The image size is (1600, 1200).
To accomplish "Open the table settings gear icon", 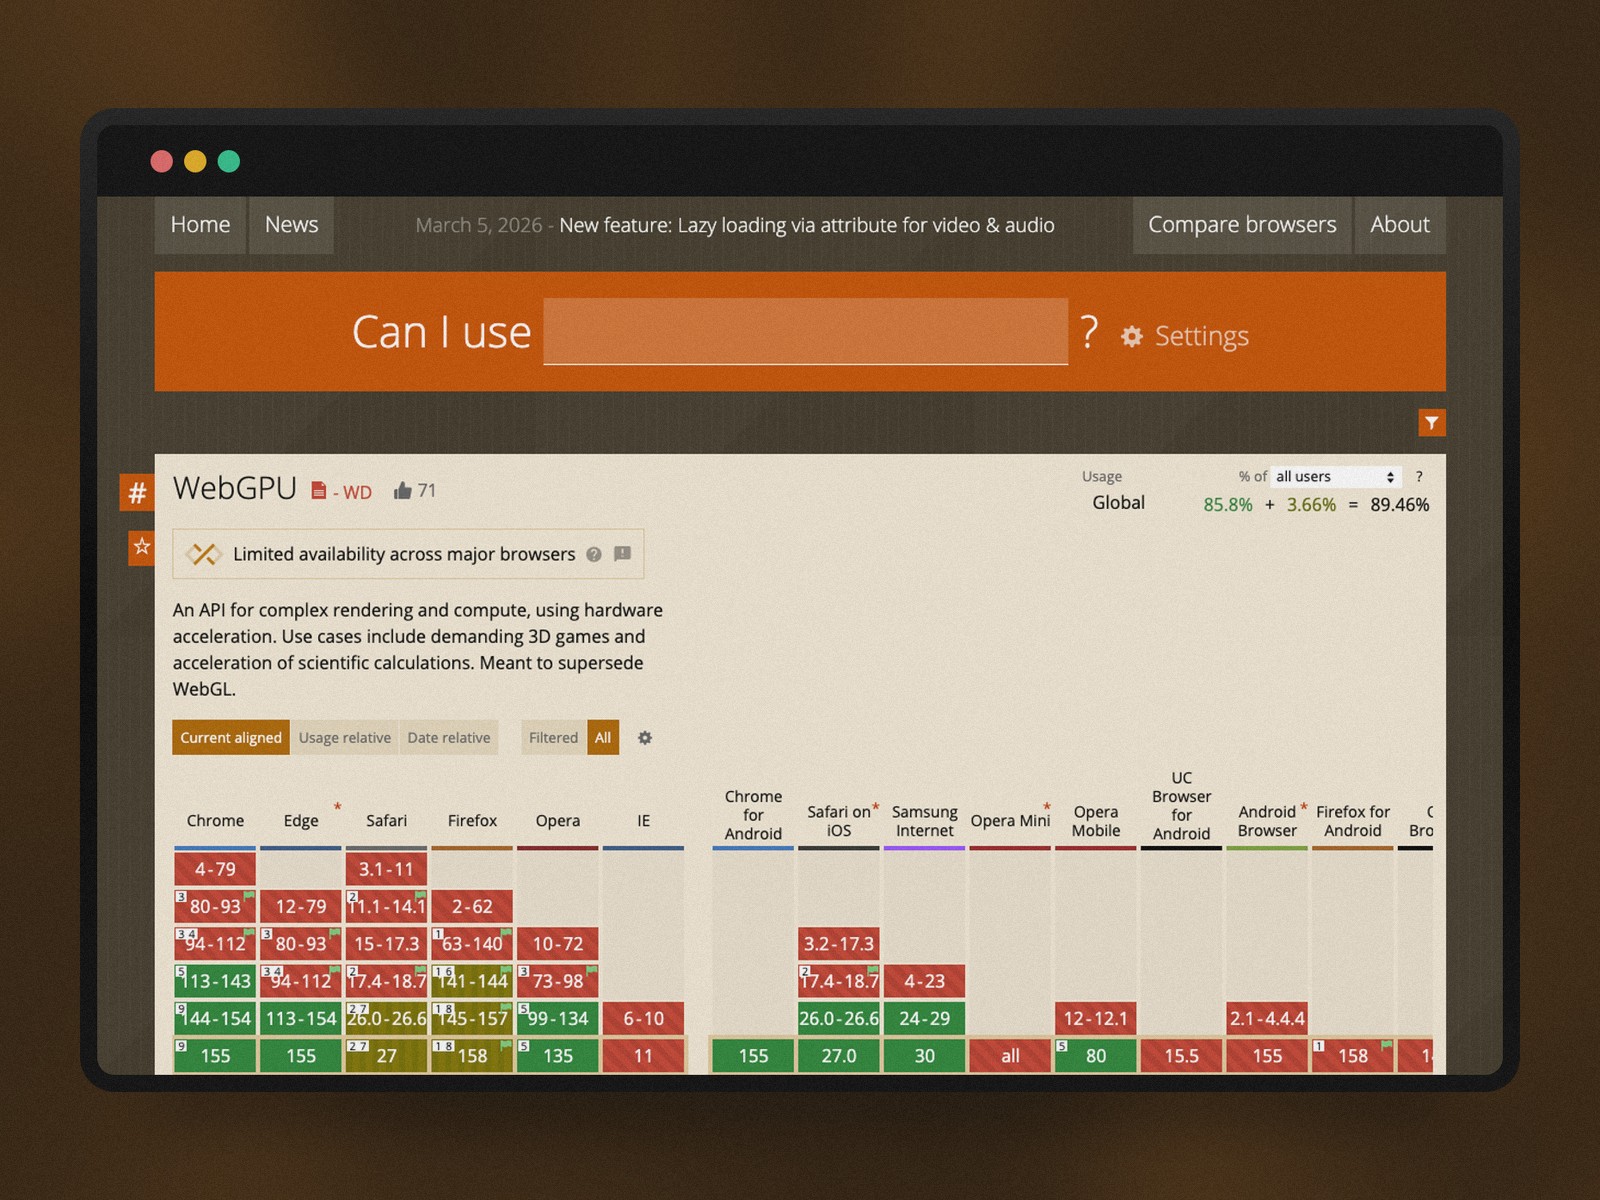I will (x=645, y=738).
